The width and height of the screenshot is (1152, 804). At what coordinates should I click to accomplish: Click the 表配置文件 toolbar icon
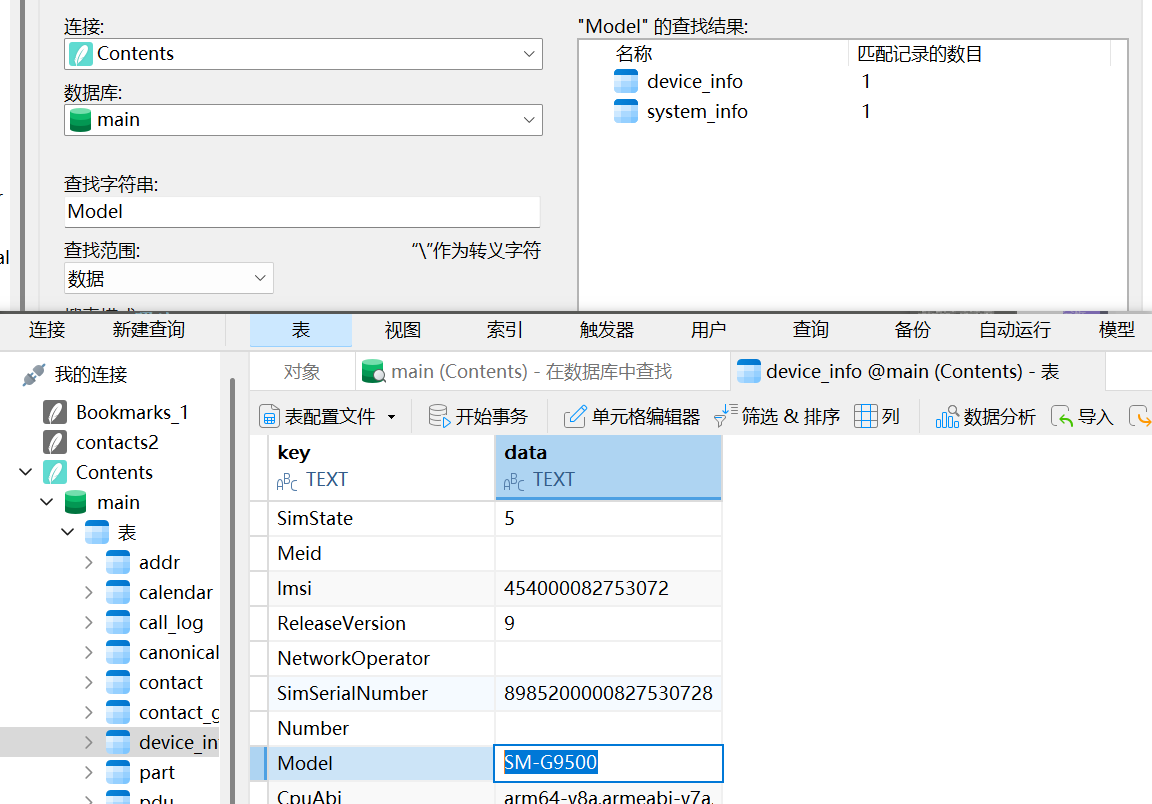(x=269, y=417)
